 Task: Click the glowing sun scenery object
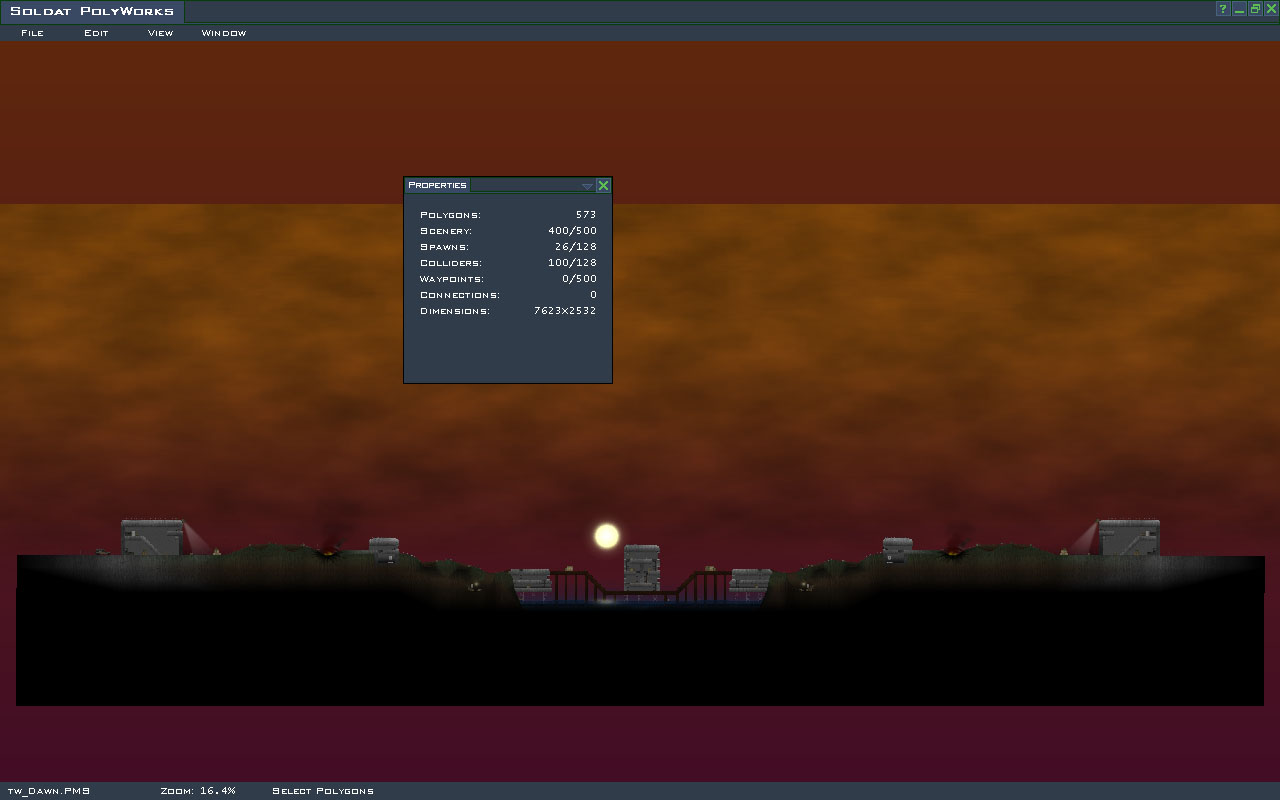pyautogui.click(x=607, y=536)
